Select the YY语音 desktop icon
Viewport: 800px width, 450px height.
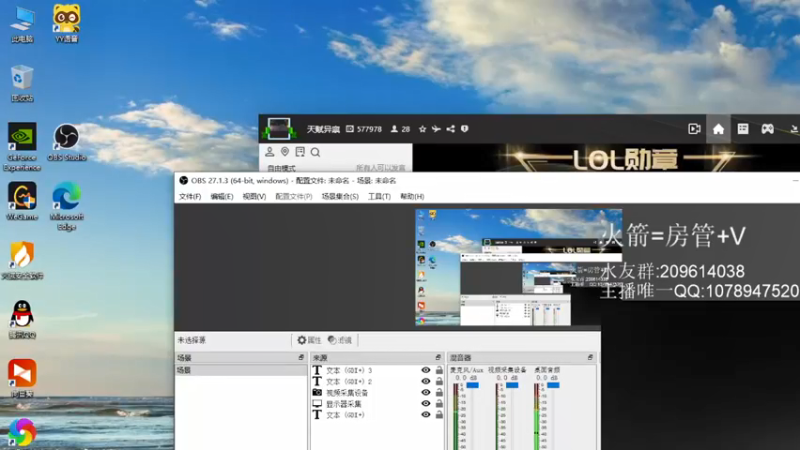pyautogui.click(x=66, y=23)
